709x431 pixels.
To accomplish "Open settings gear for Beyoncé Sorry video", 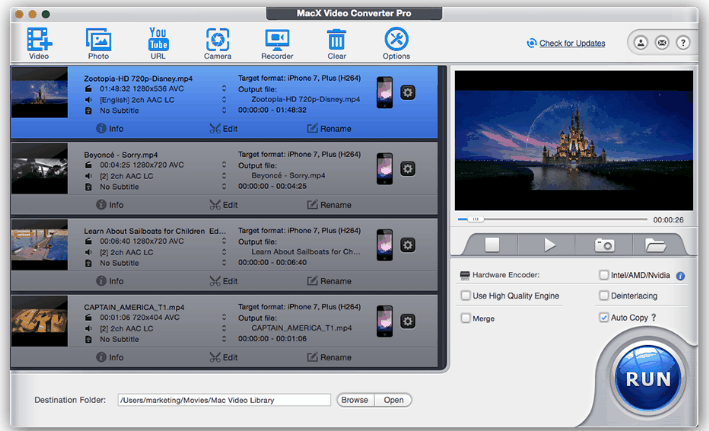I will [407, 169].
